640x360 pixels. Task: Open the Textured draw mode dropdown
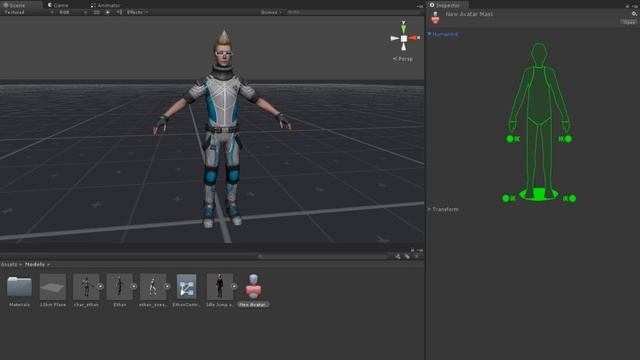(29, 12)
